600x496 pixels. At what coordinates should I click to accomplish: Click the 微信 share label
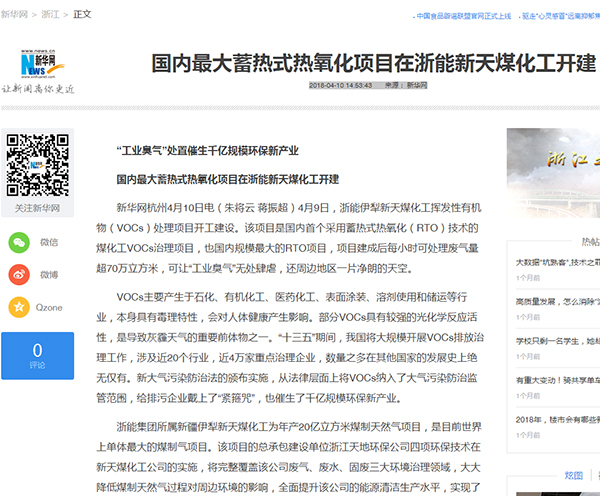coord(49,242)
